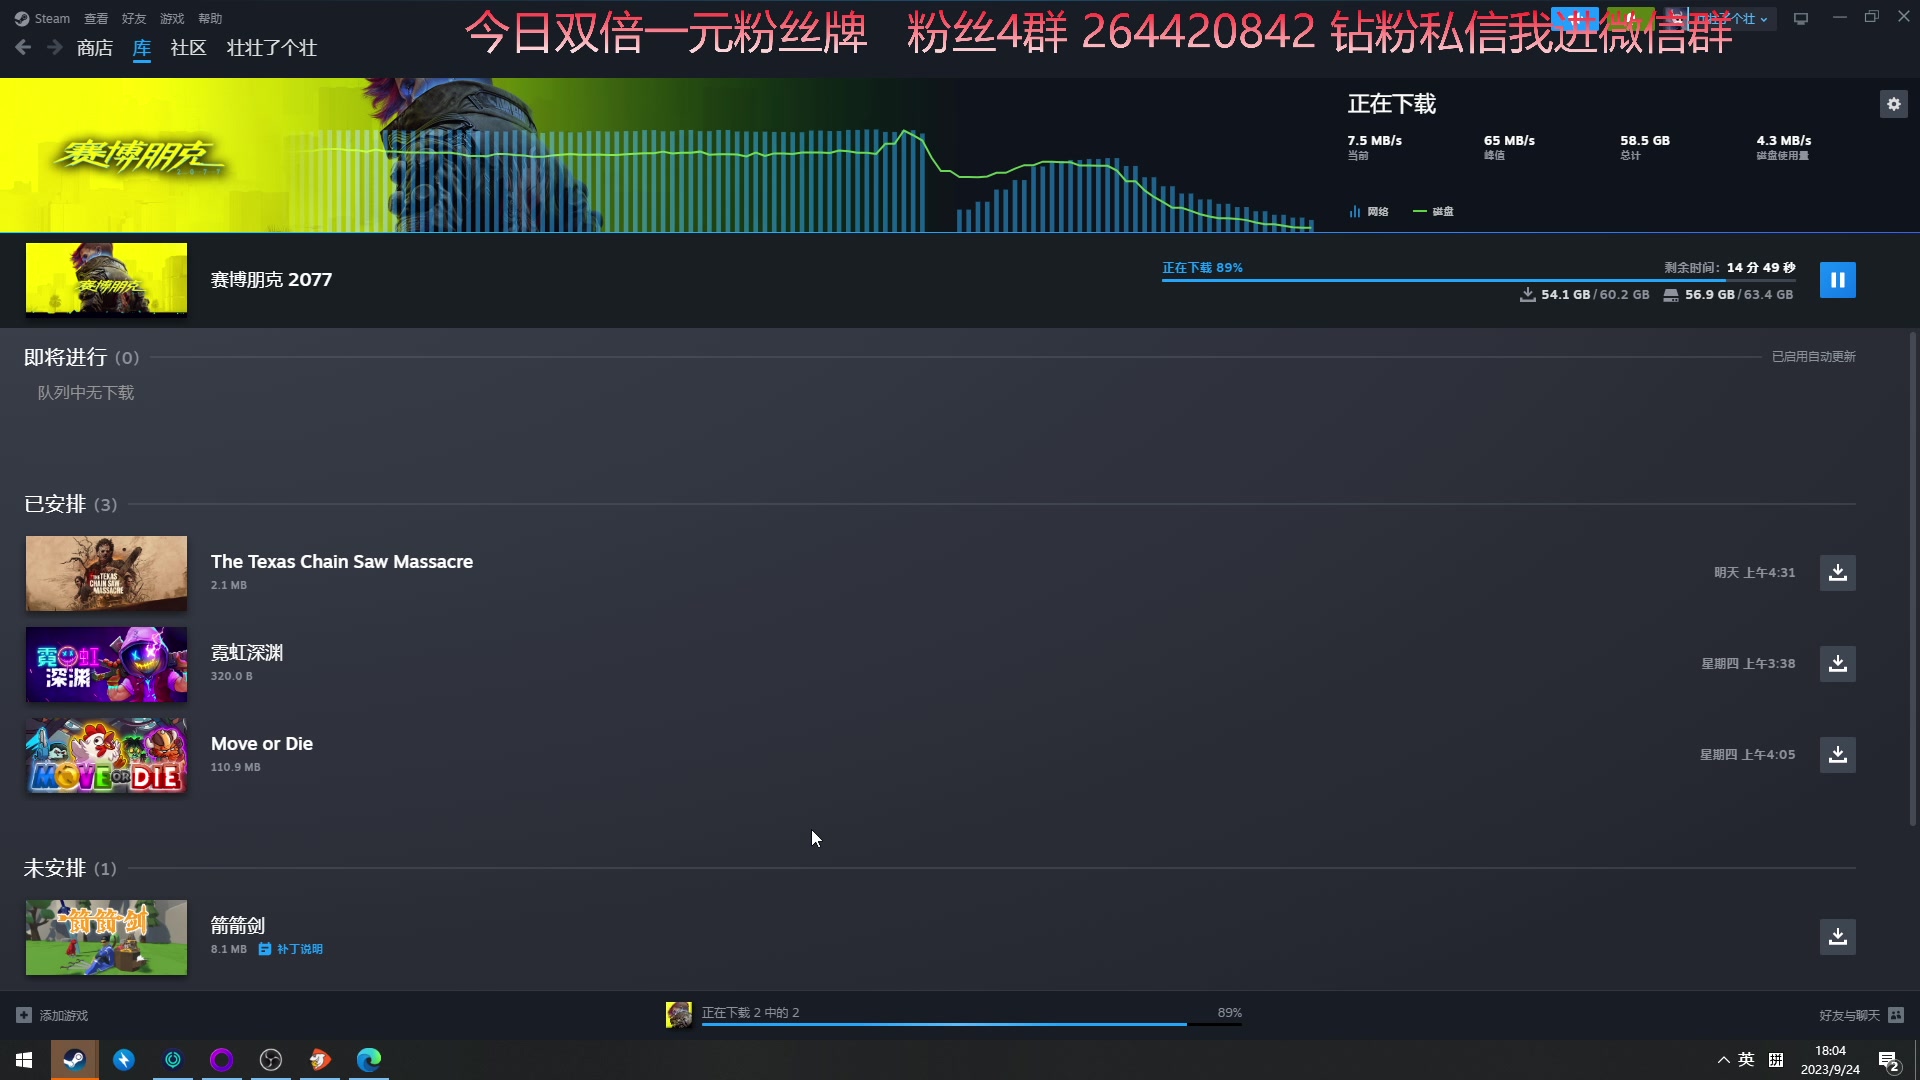This screenshot has width=1920, height=1080.
Task: Click the 即将进行 (0) section header
Action: (81, 357)
